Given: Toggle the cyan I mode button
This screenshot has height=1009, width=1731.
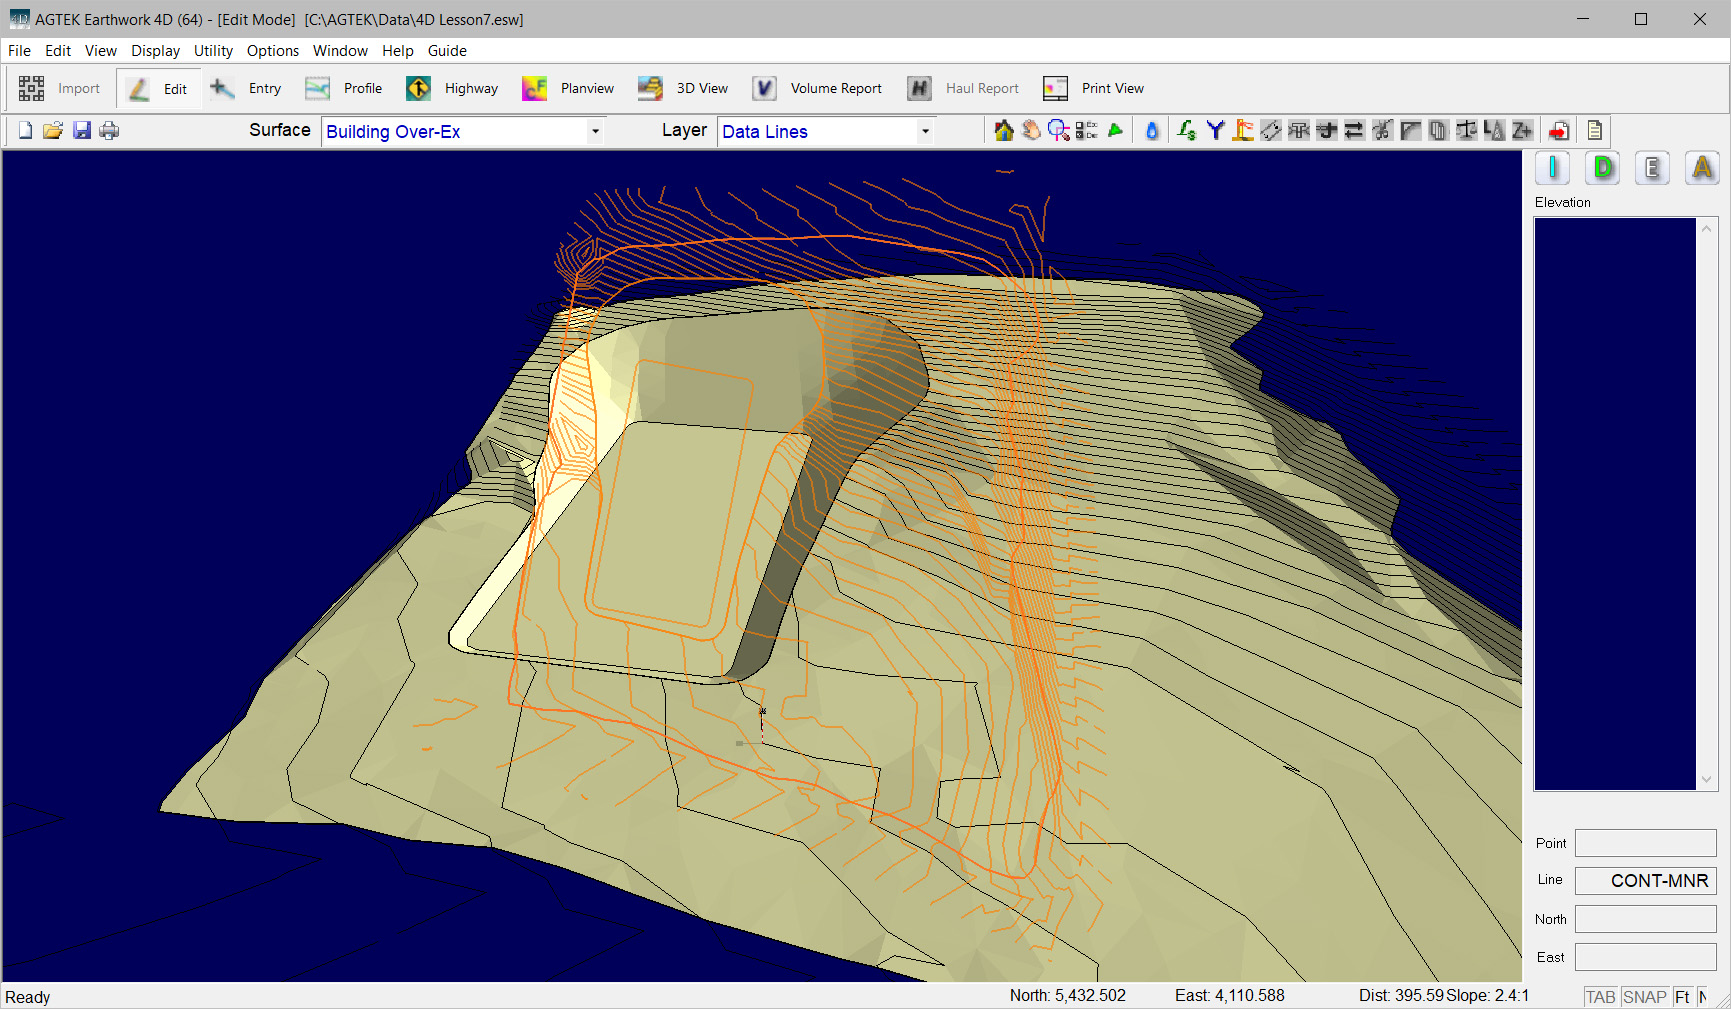Looking at the screenshot, I should click(1552, 168).
